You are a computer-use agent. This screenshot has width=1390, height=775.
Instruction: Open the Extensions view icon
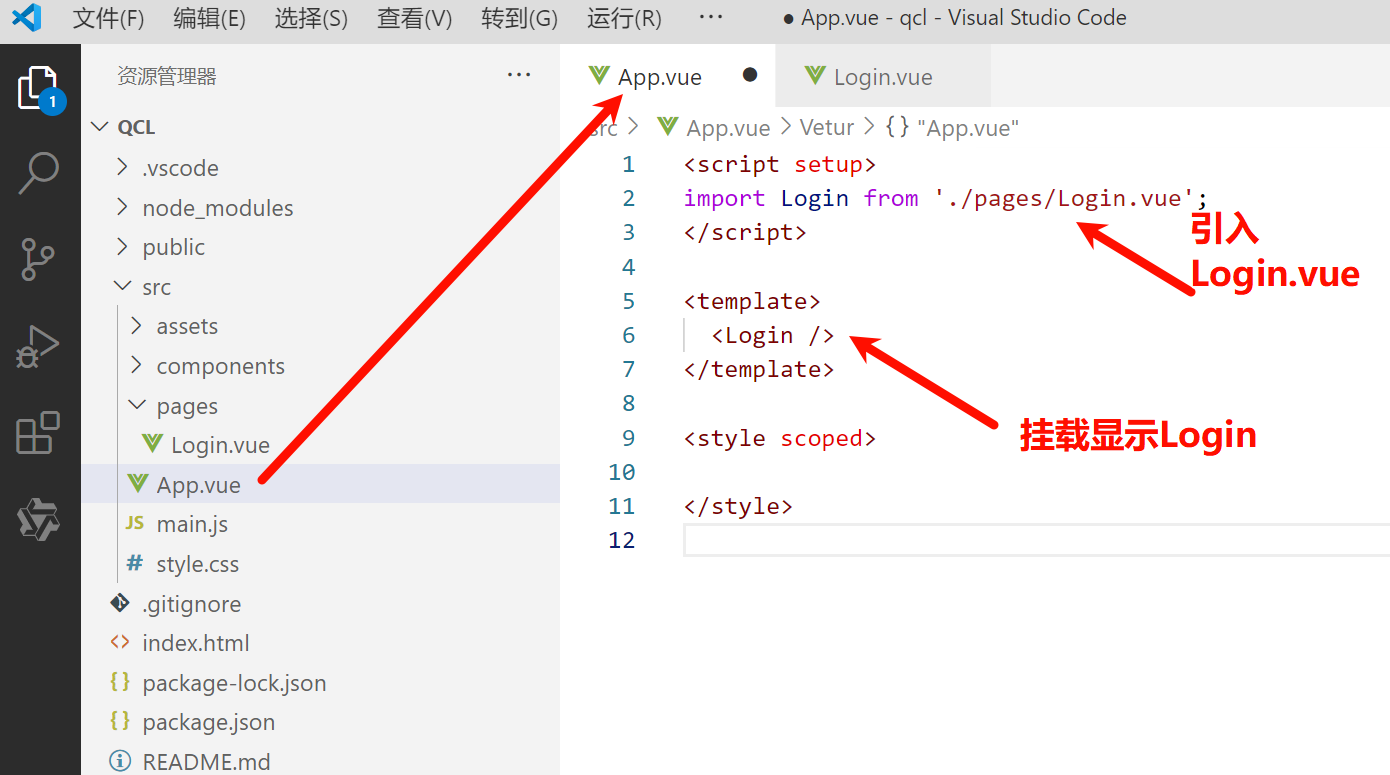pos(40,433)
